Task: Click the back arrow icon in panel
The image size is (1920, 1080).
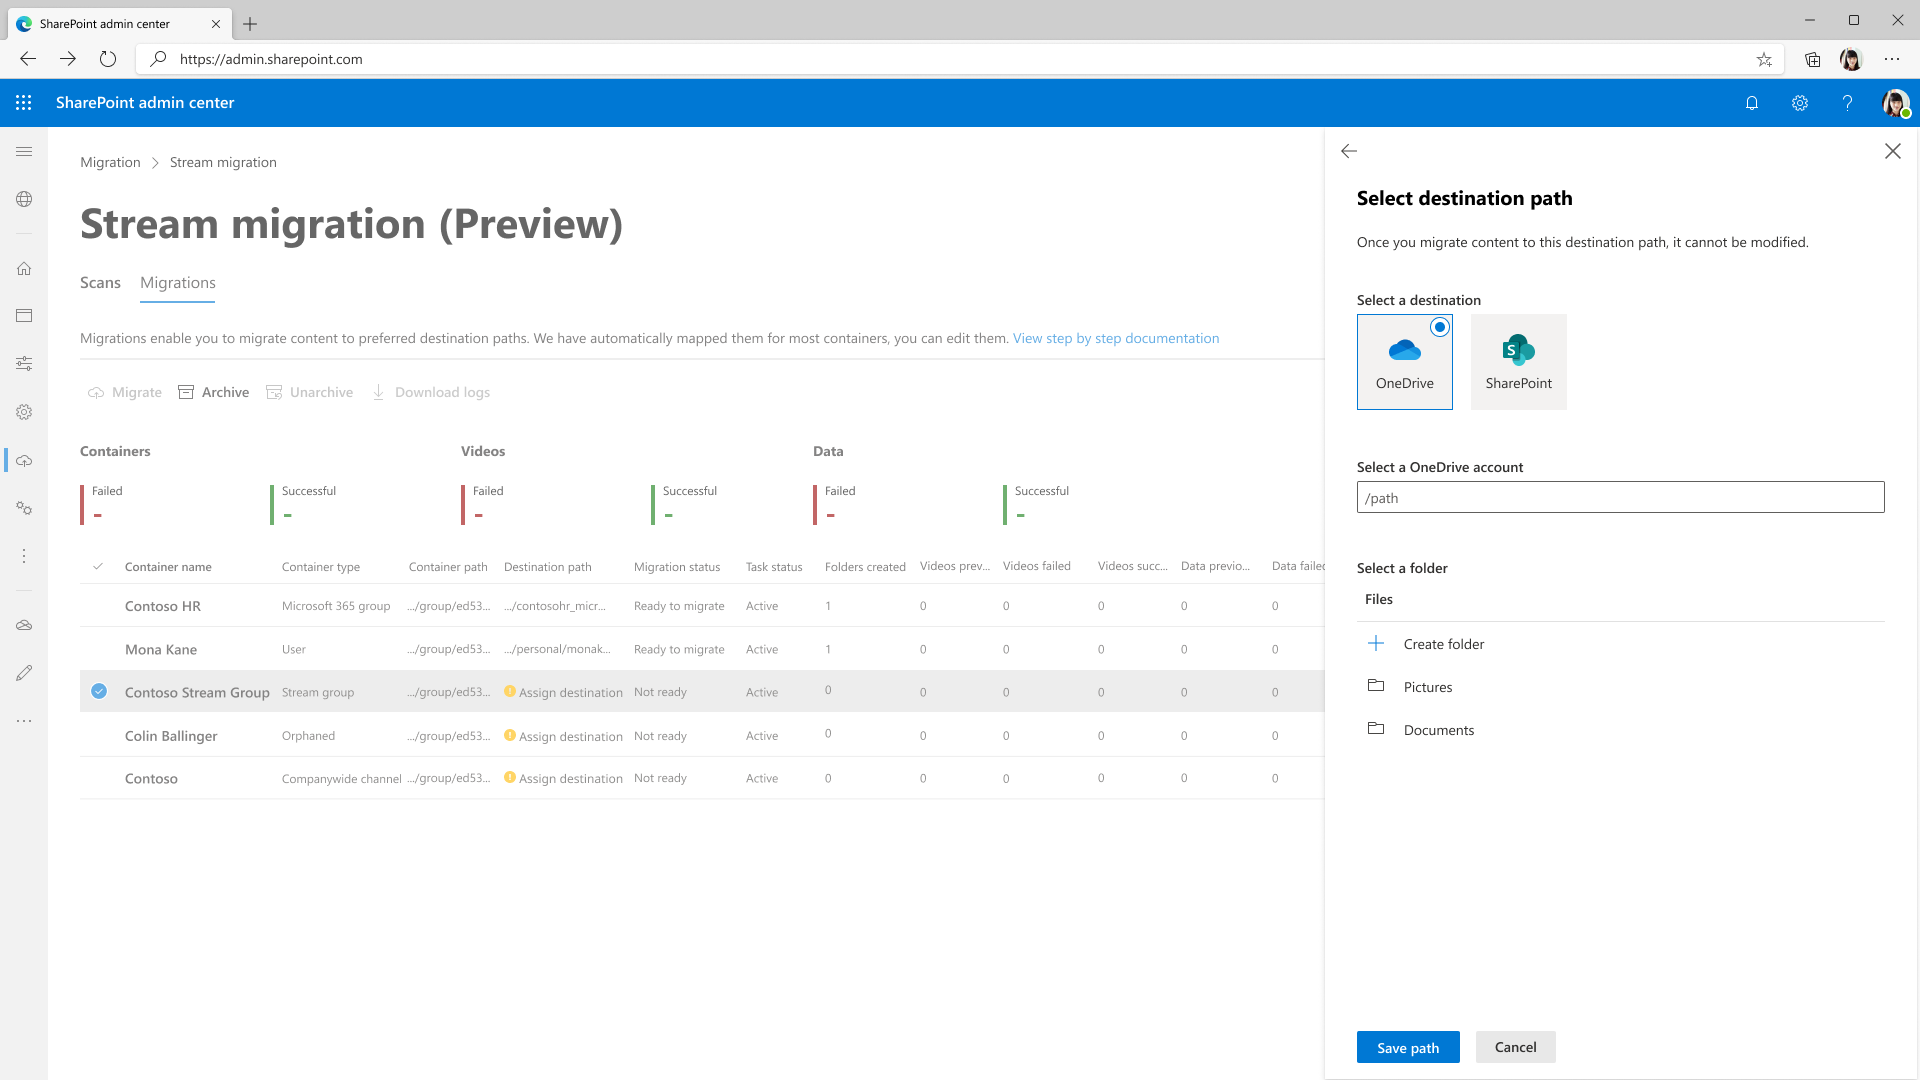Action: point(1348,150)
